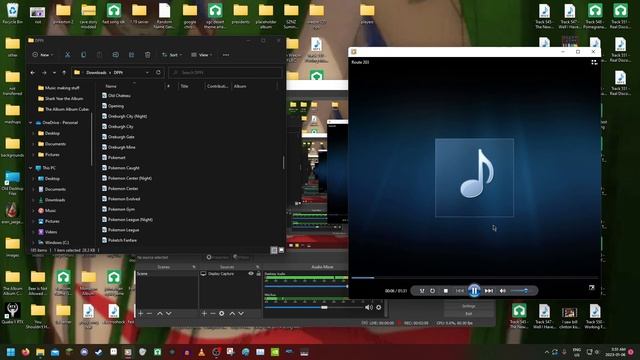Click the Delete trash icon in File Explorer
The height and width of the screenshot is (360, 640).
click(147, 55)
